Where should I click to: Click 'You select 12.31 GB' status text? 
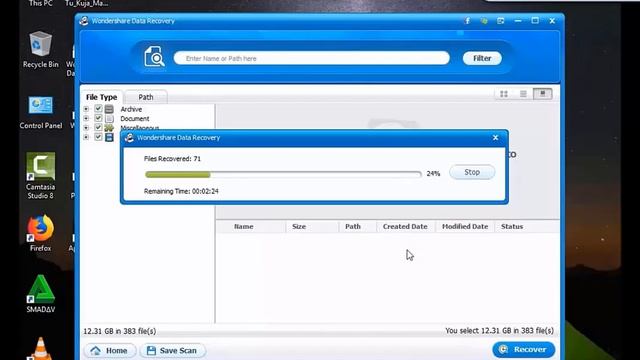pos(500,331)
